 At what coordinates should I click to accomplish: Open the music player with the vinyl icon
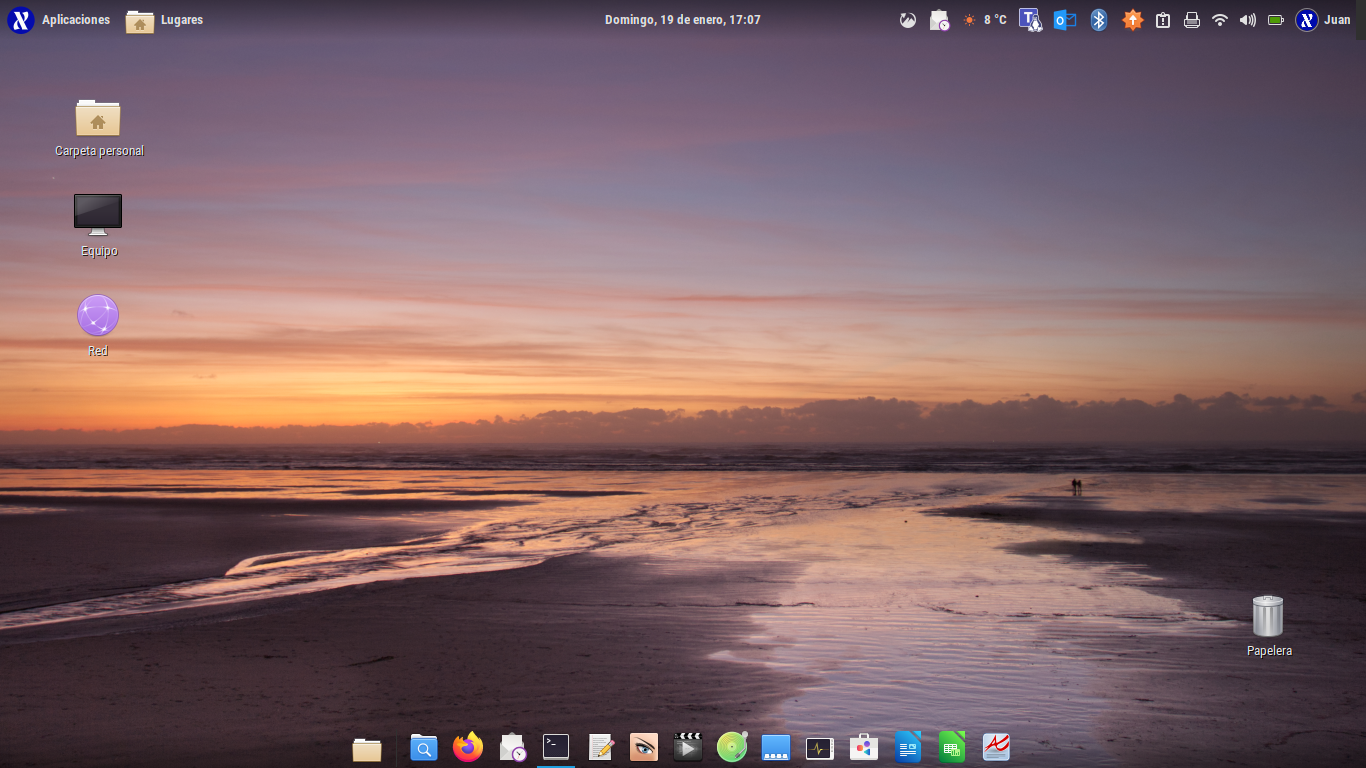pos(731,746)
